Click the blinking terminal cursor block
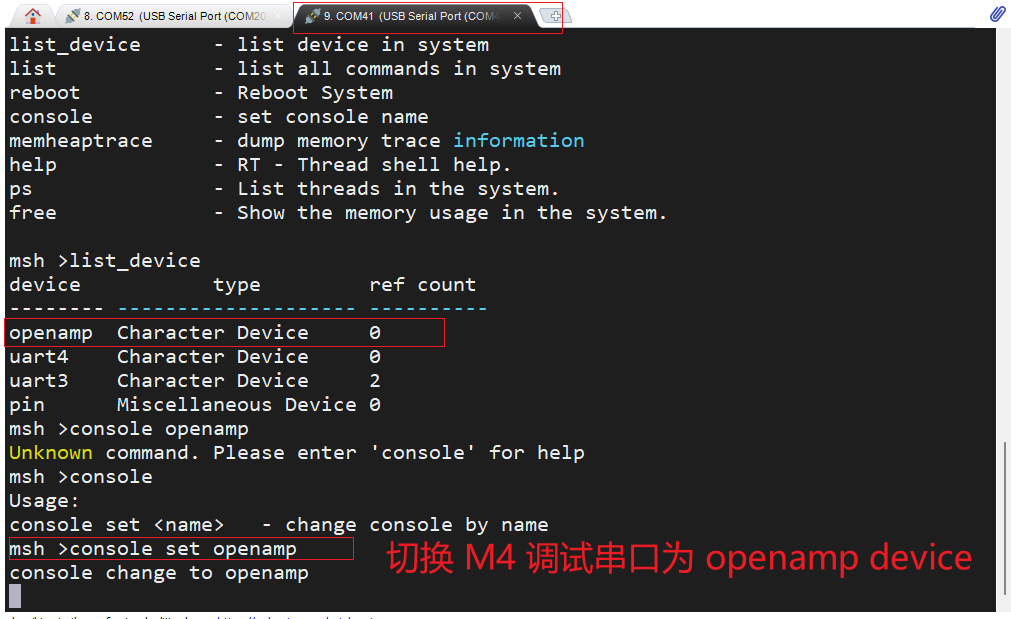This screenshot has width=1011, height=619. 13,595
